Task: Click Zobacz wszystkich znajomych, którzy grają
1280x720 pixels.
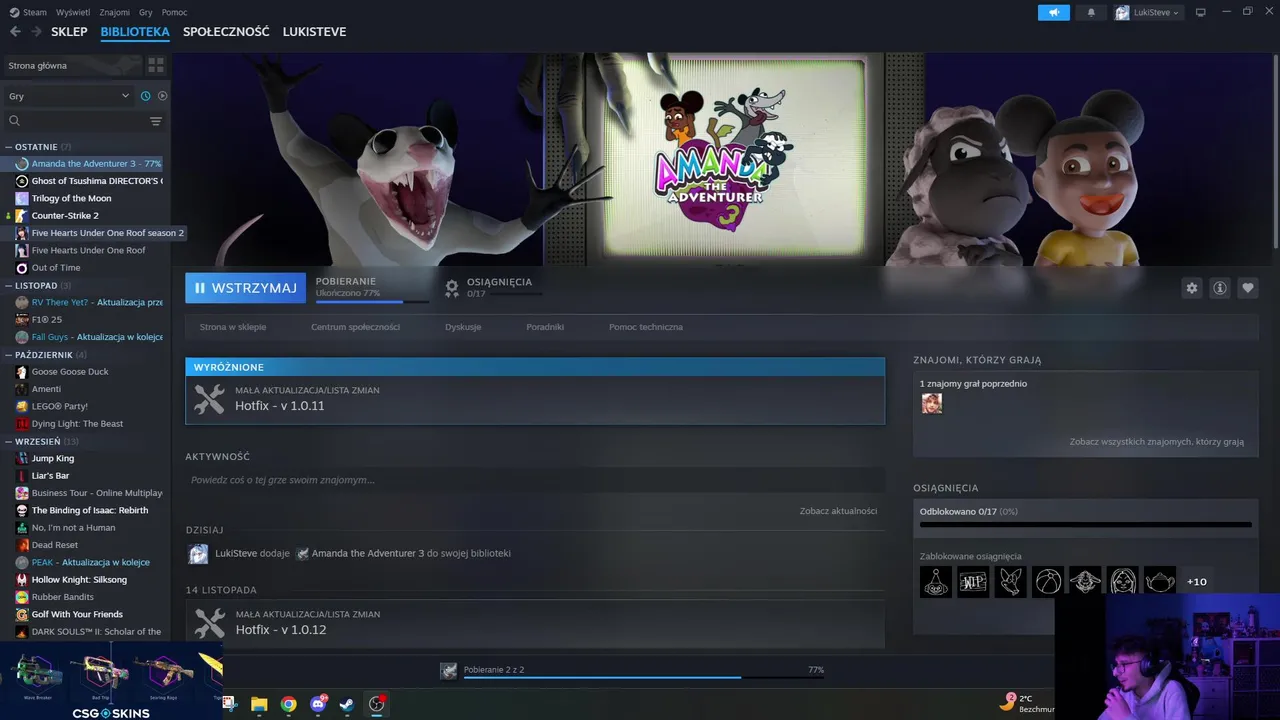Action: point(1157,442)
